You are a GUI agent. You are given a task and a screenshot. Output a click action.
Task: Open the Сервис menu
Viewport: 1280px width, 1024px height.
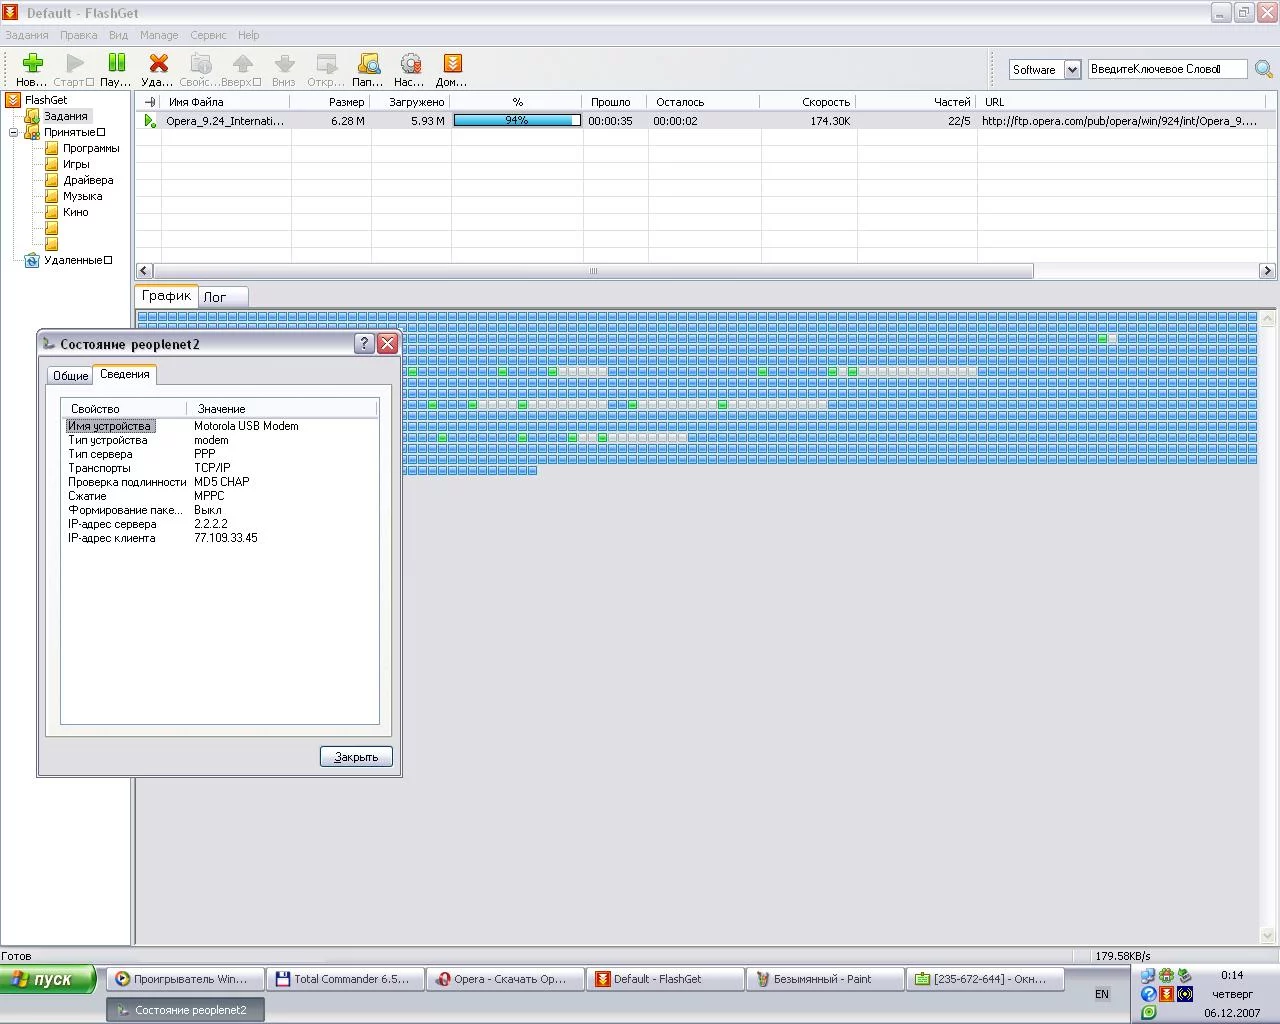pyautogui.click(x=208, y=35)
